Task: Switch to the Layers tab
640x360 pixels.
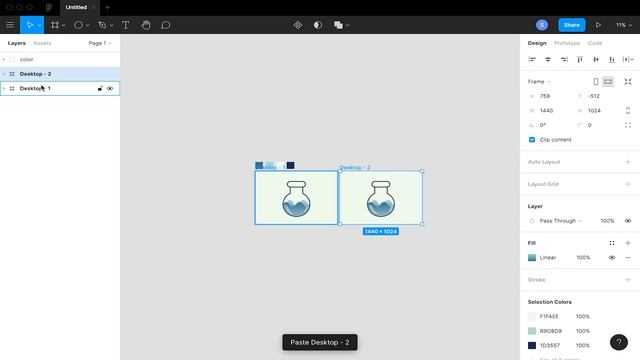Action: (16, 43)
